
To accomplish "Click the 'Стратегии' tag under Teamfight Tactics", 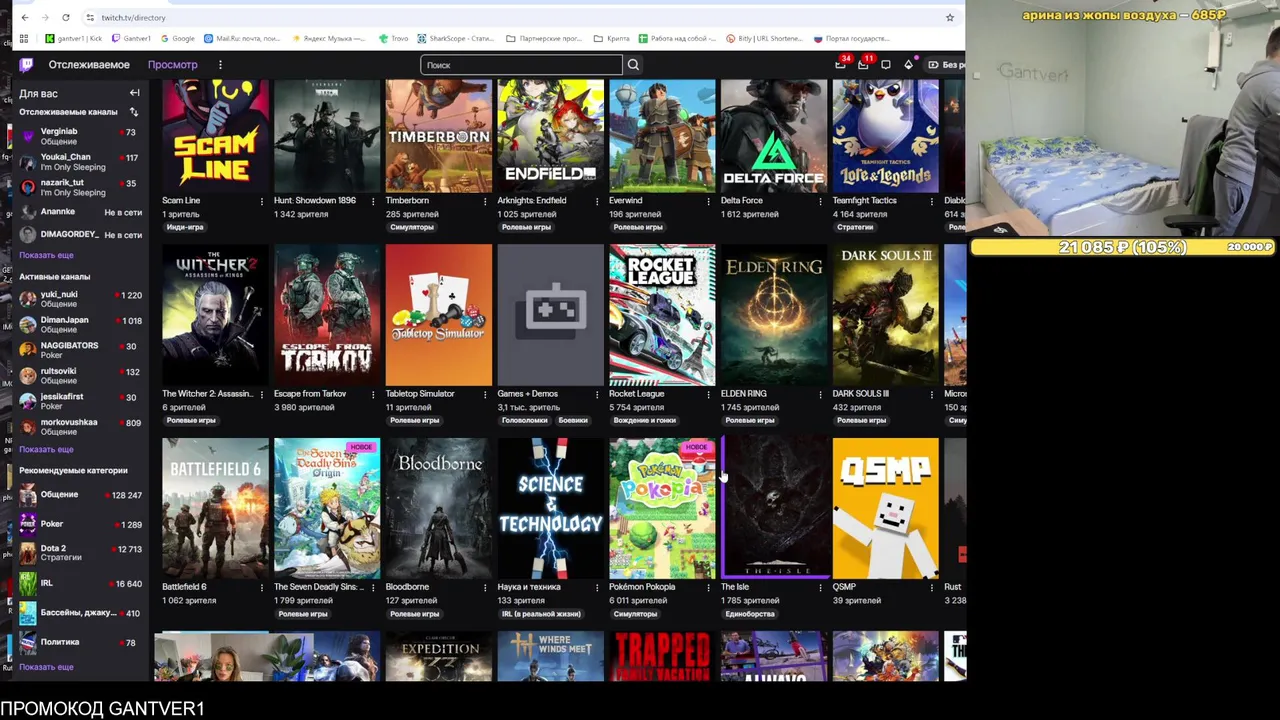I will tap(855, 227).
